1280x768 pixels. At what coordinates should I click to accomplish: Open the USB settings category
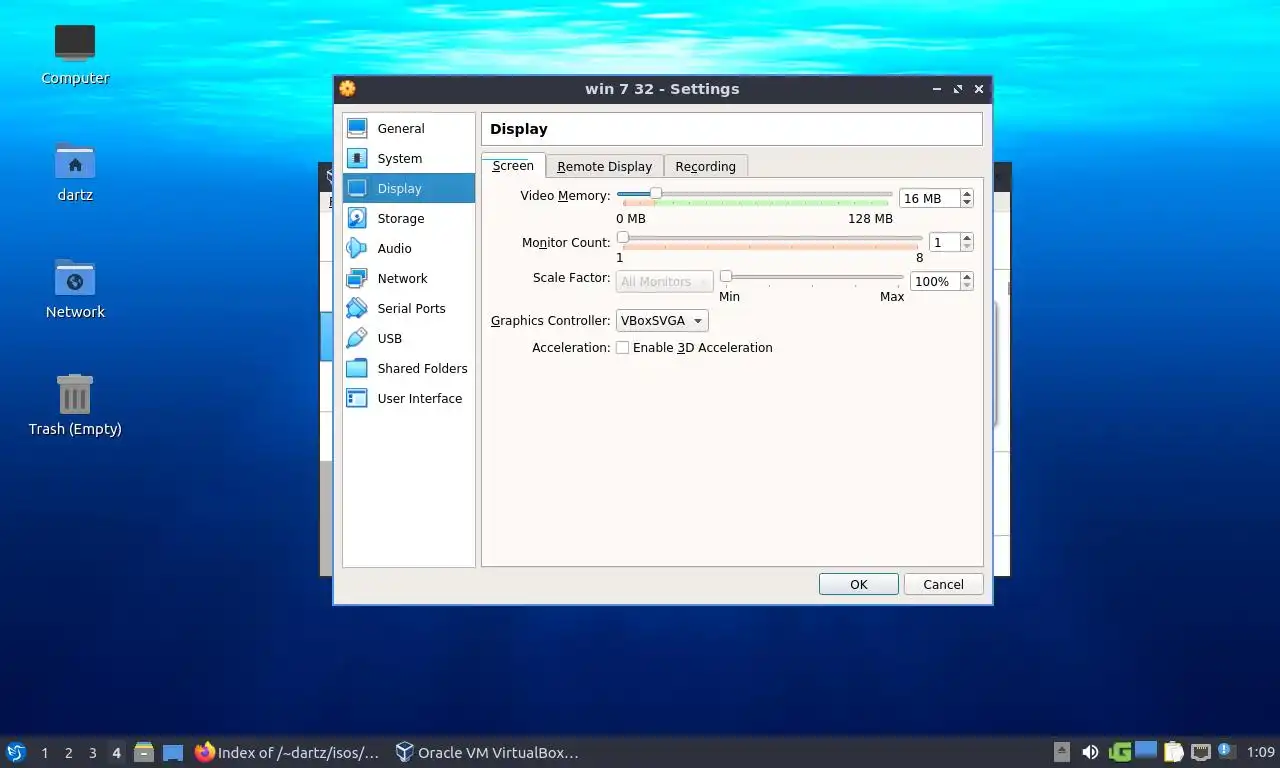pyautogui.click(x=408, y=338)
